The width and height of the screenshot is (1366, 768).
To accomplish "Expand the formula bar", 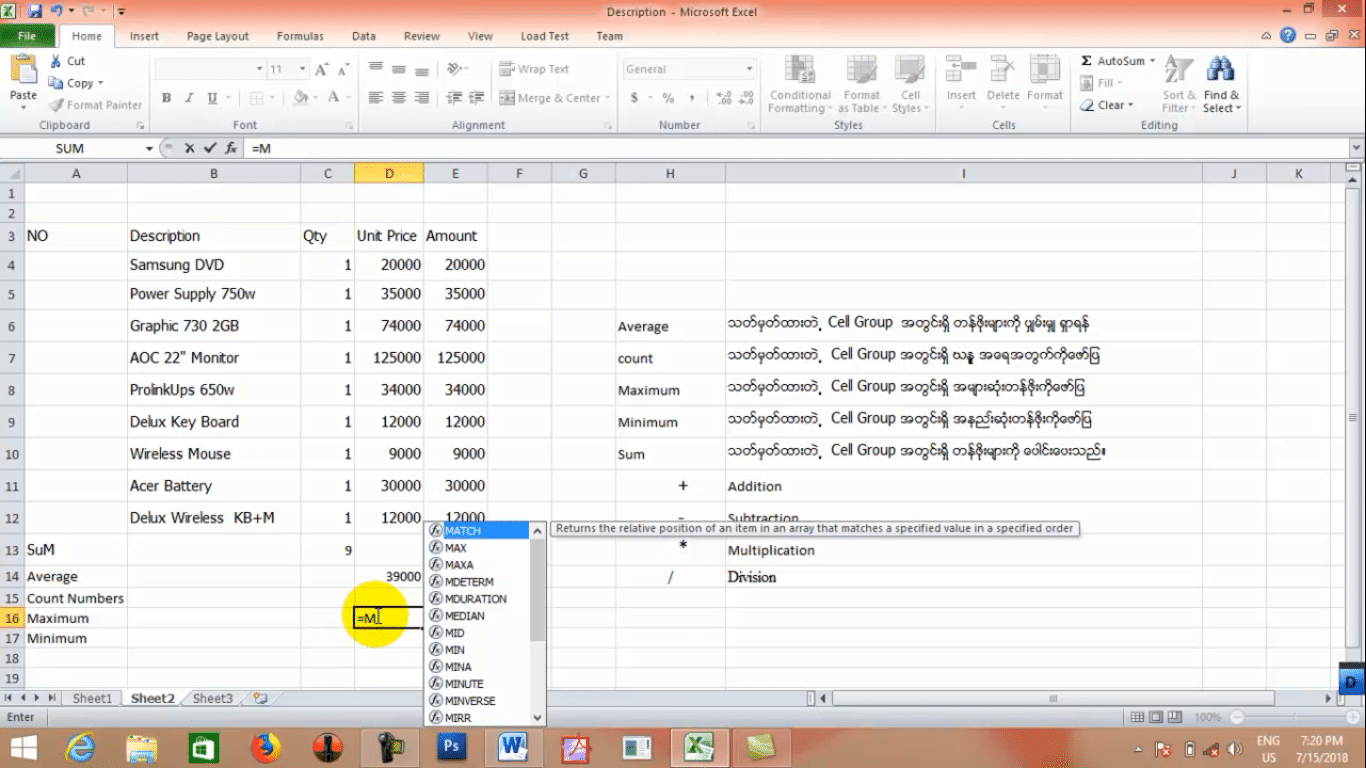I will point(1356,148).
